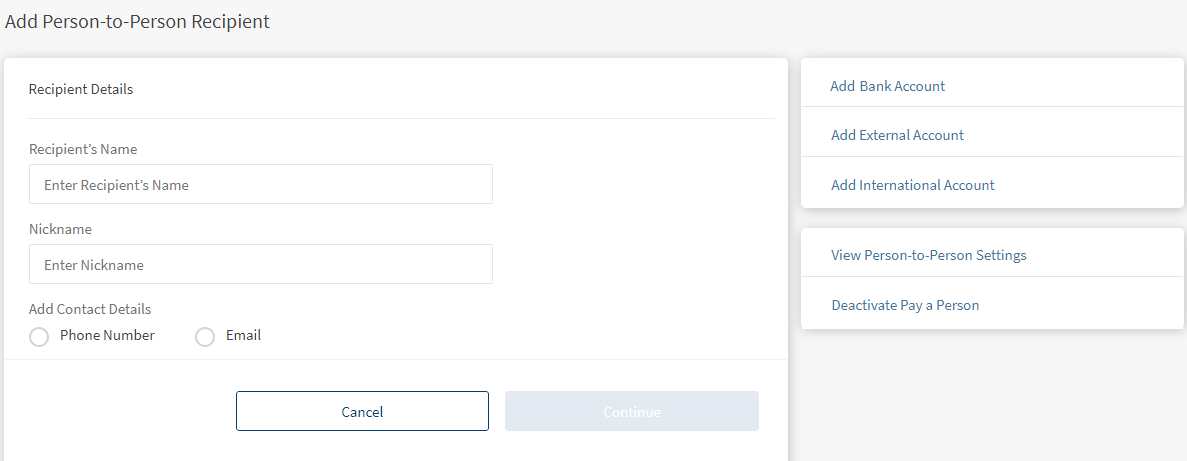Click the 'Enter Recipient's Name' placeholder text

point(116,185)
